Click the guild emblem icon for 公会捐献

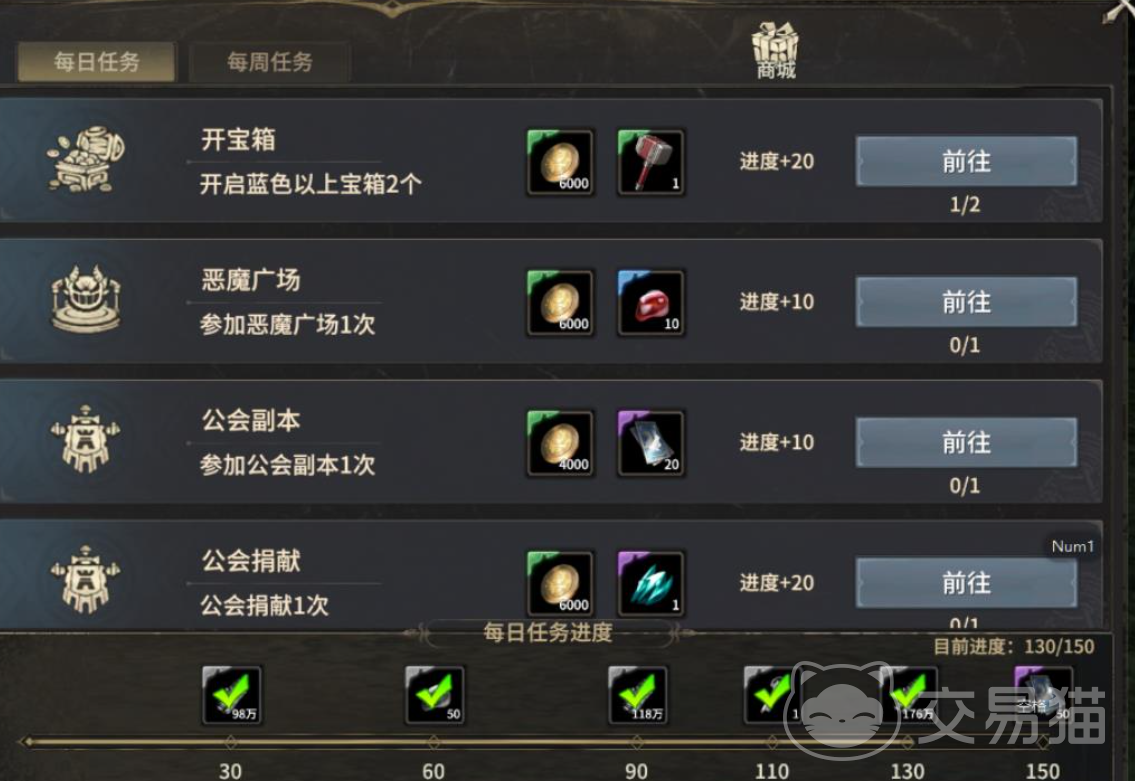[x=86, y=579]
